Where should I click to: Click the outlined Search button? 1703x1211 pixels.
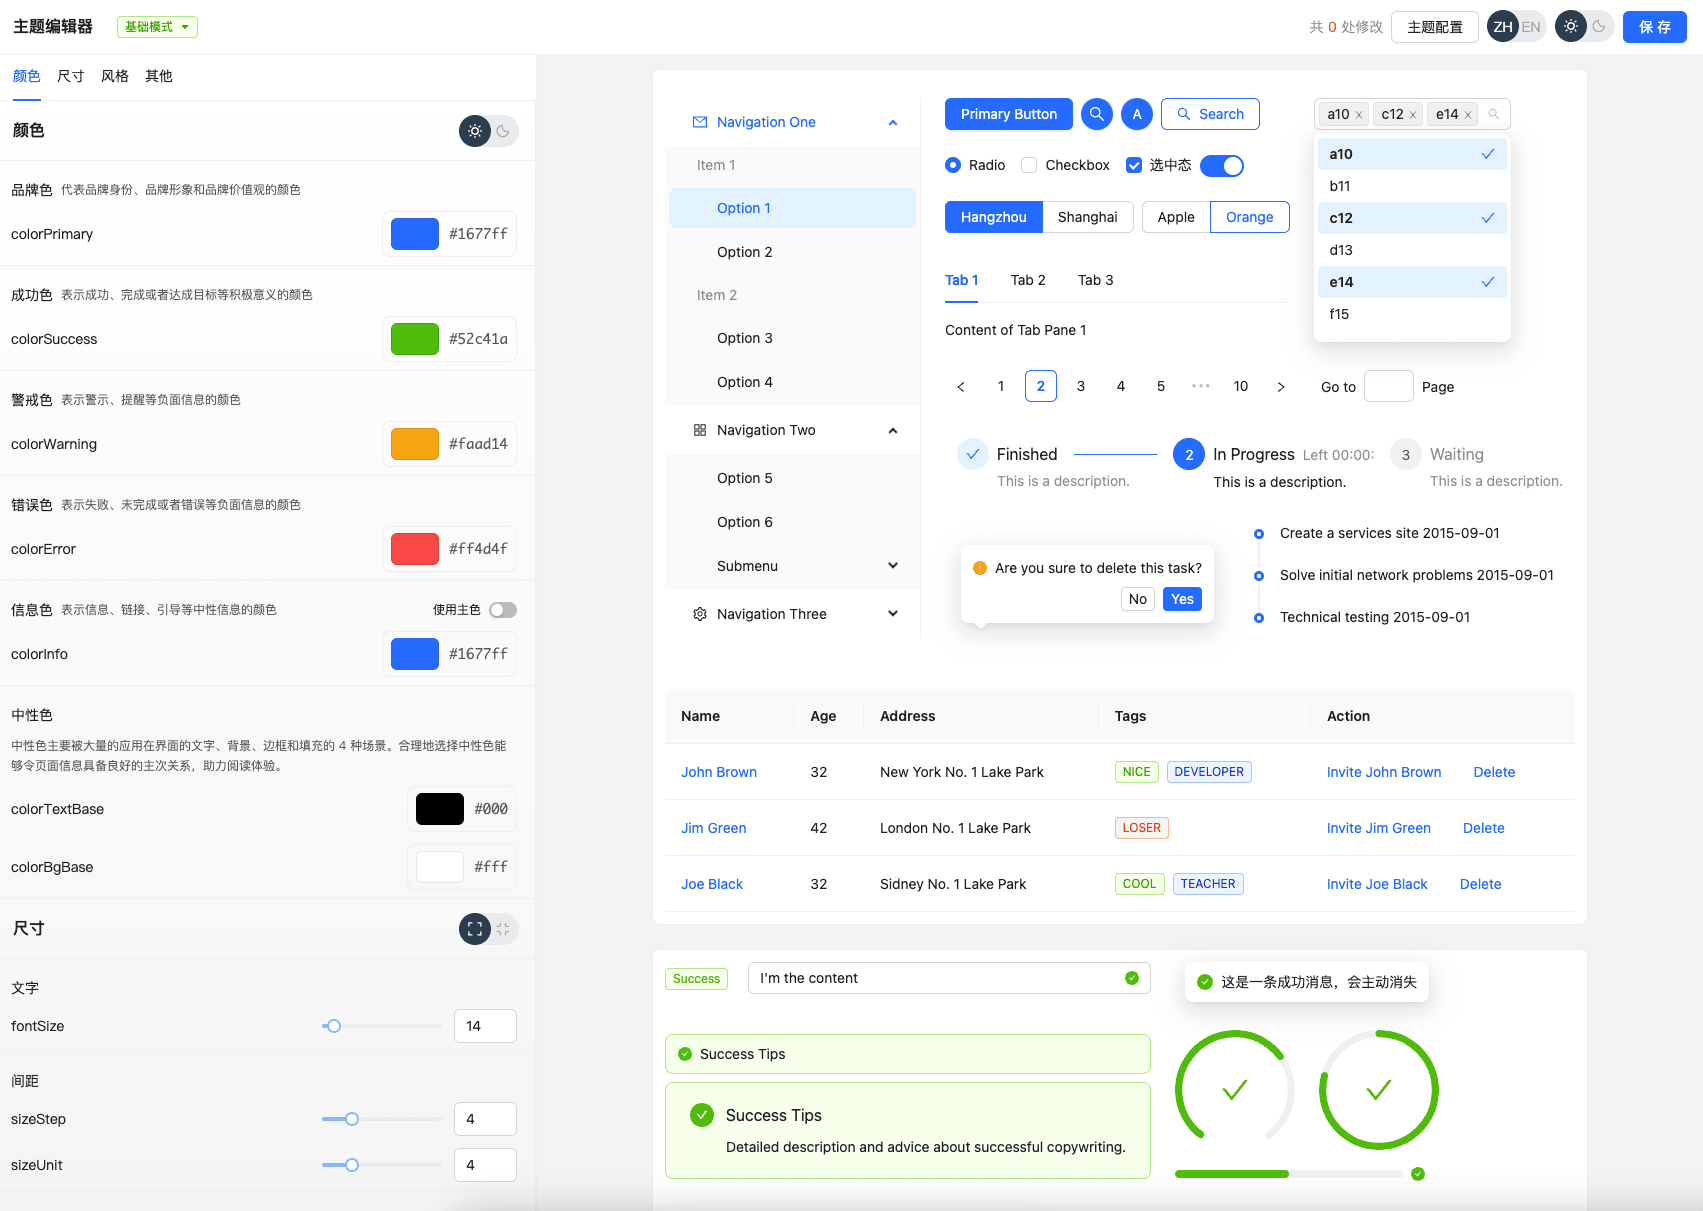(1210, 114)
